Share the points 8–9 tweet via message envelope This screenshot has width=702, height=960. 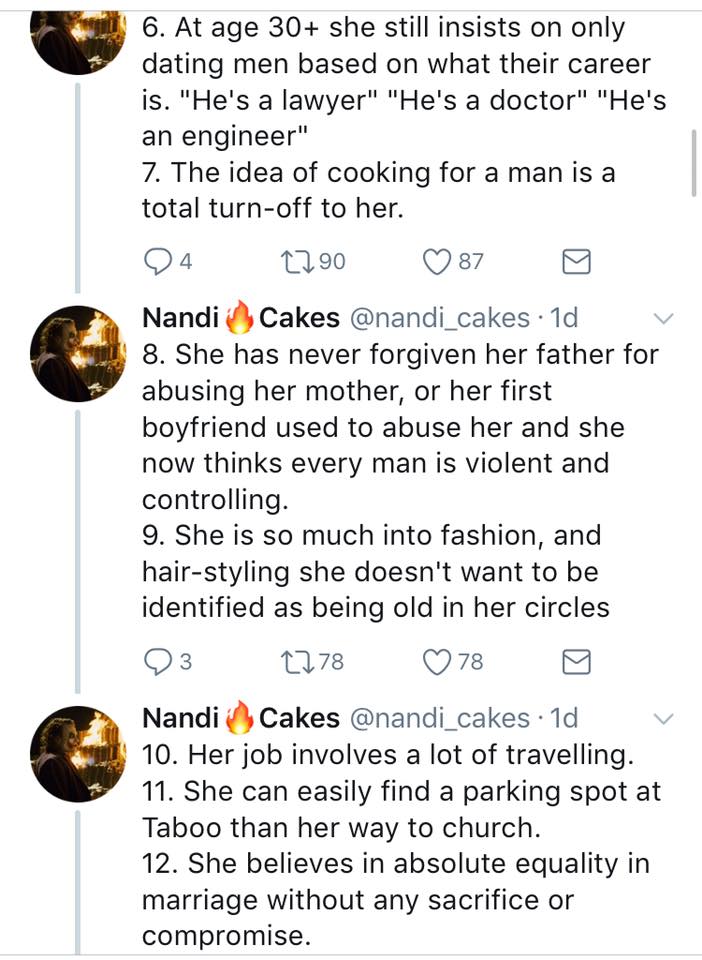click(576, 662)
